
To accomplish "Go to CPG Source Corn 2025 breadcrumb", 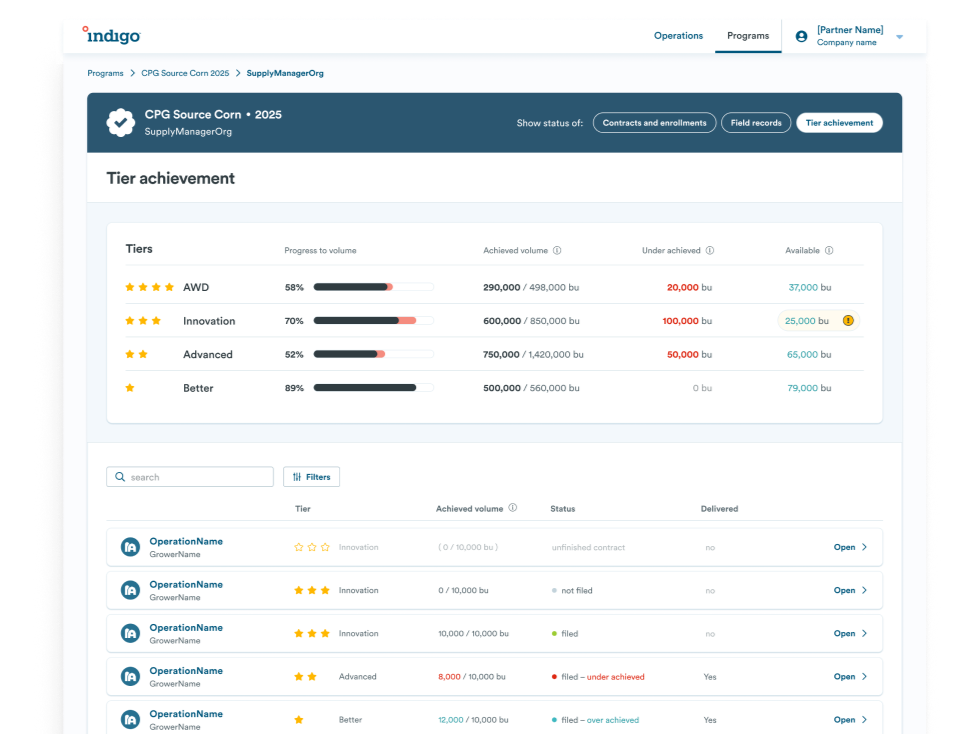I will (185, 73).
